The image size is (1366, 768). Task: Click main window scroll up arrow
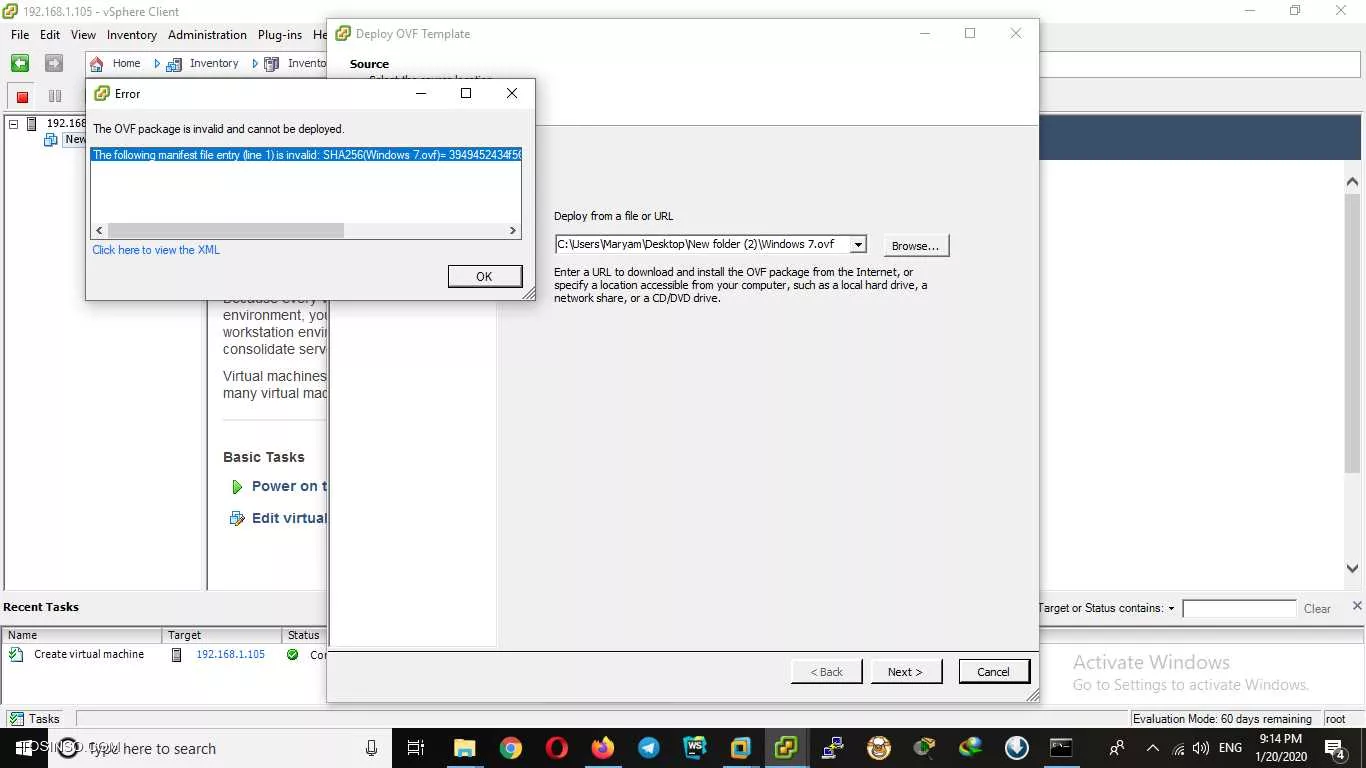point(1352,182)
